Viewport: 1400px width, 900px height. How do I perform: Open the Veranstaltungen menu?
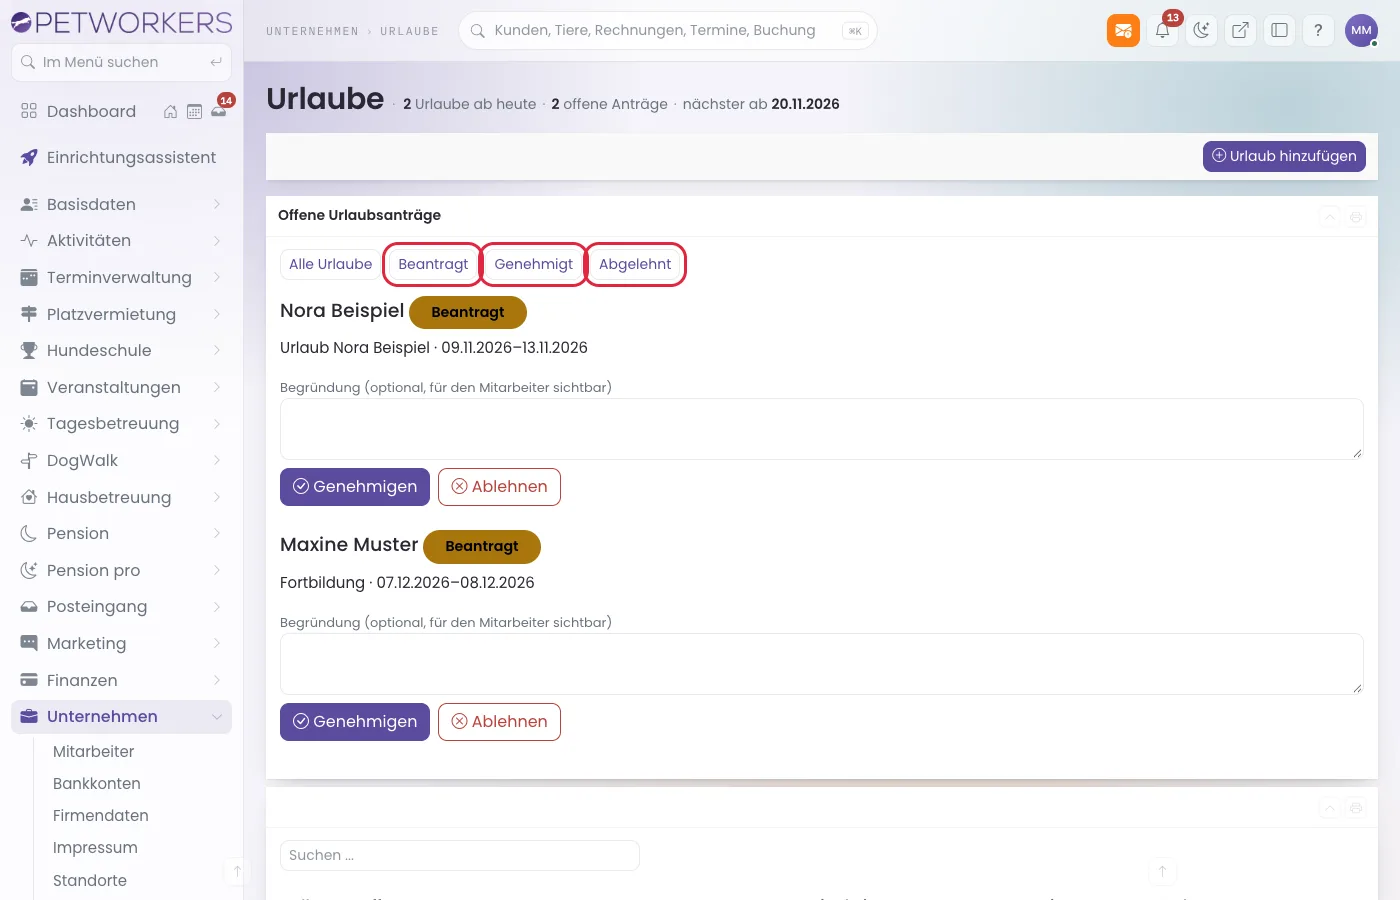(x=121, y=388)
